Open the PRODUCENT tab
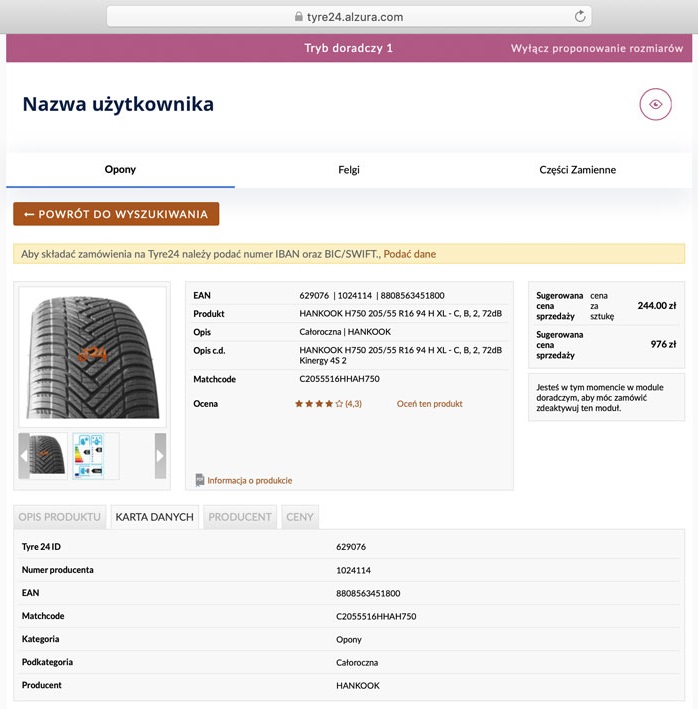The height and width of the screenshot is (709, 698). [240, 517]
